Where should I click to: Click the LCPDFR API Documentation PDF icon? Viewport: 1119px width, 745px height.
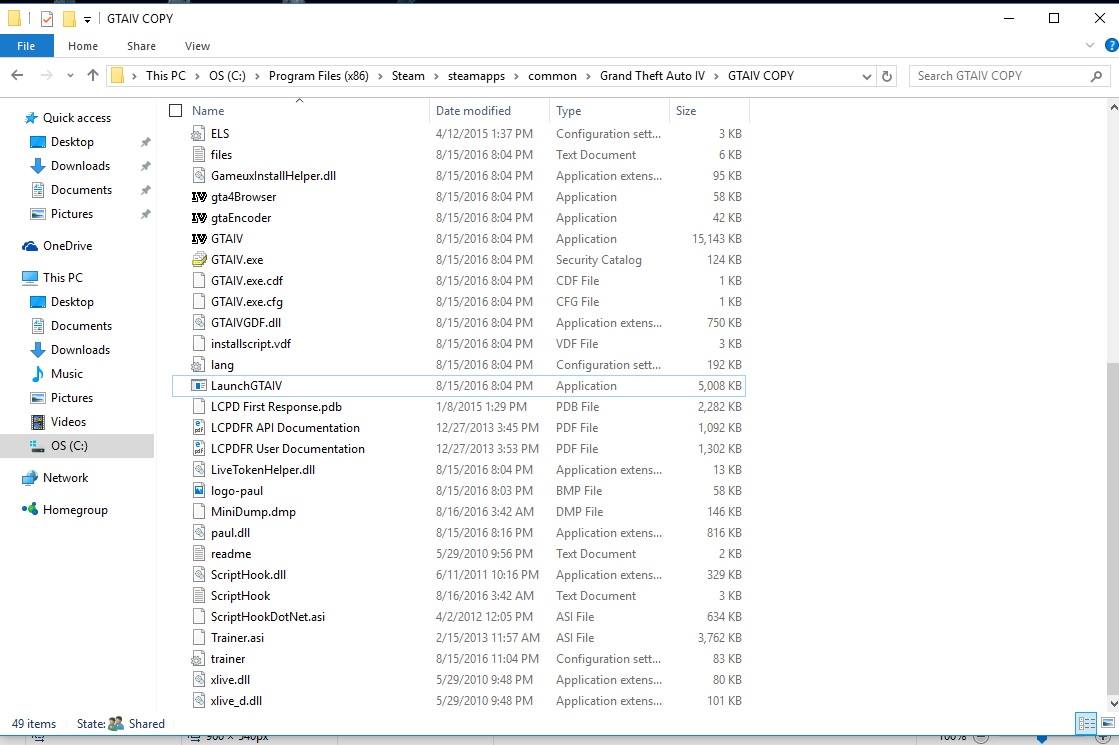pyautogui.click(x=198, y=428)
